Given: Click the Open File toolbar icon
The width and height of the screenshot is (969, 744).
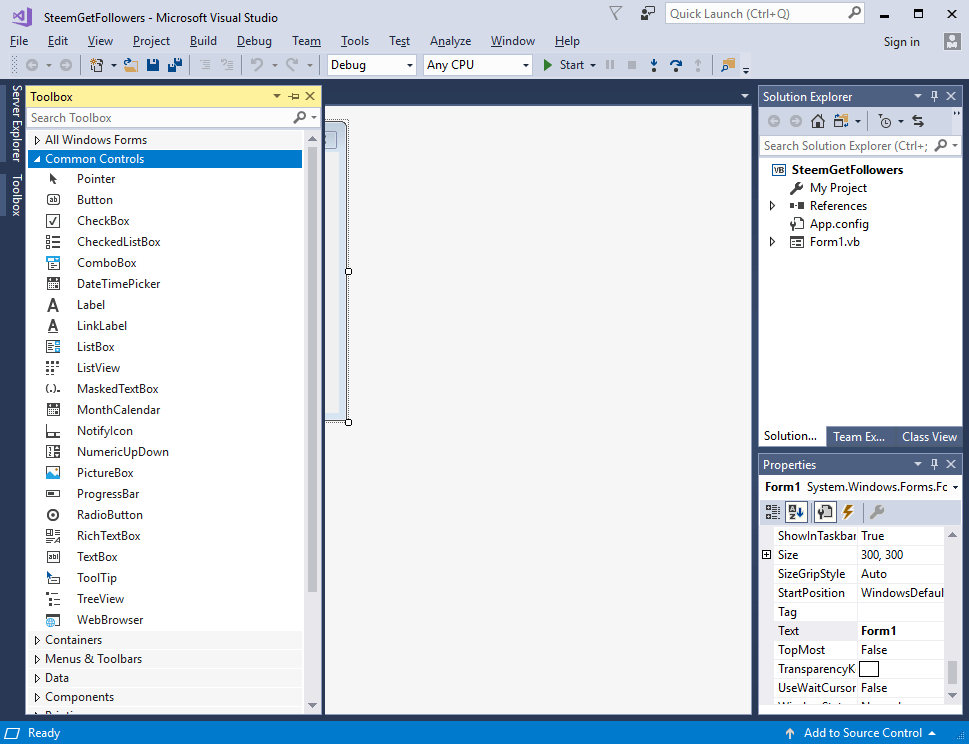Looking at the screenshot, I should [130, 65].
